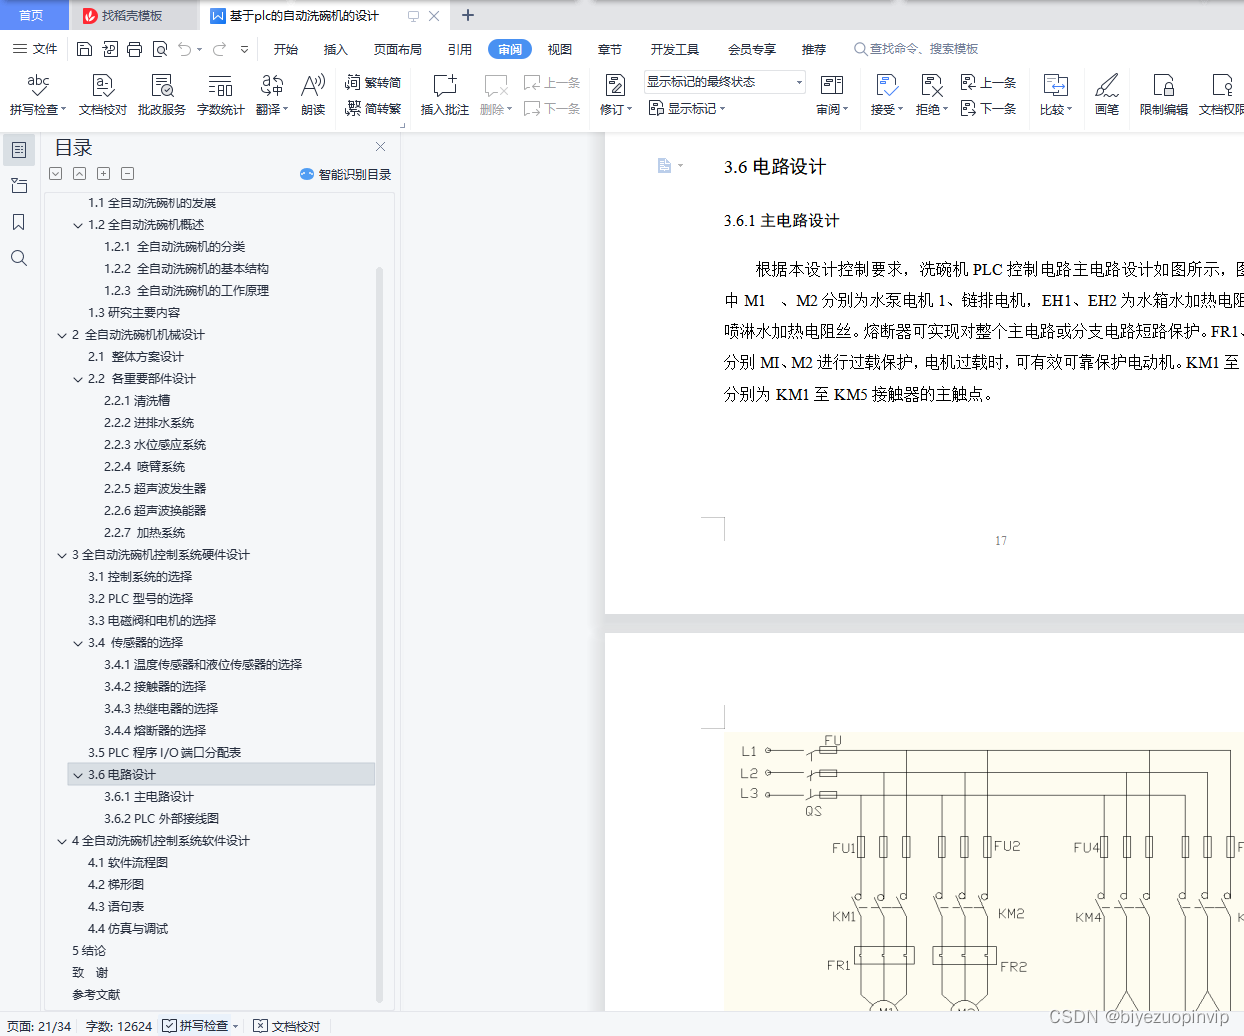1244x1036 pixels.
Task: Open the document compare tool
Action: [x=1055, y=95]
